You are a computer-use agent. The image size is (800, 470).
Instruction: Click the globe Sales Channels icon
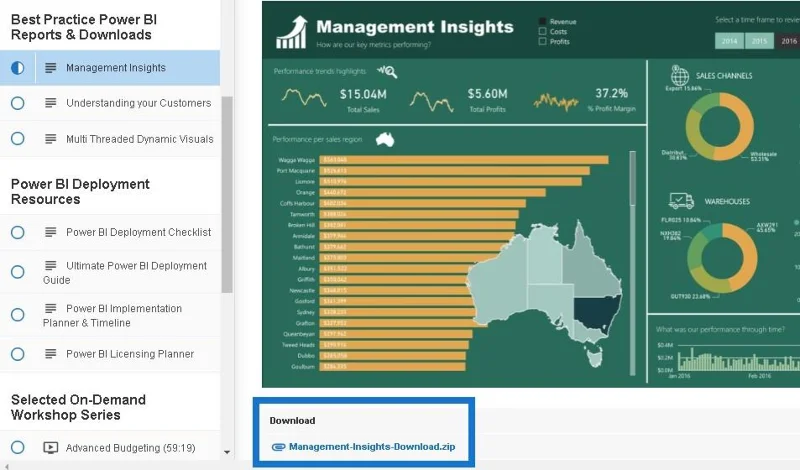tap(680, 76)
